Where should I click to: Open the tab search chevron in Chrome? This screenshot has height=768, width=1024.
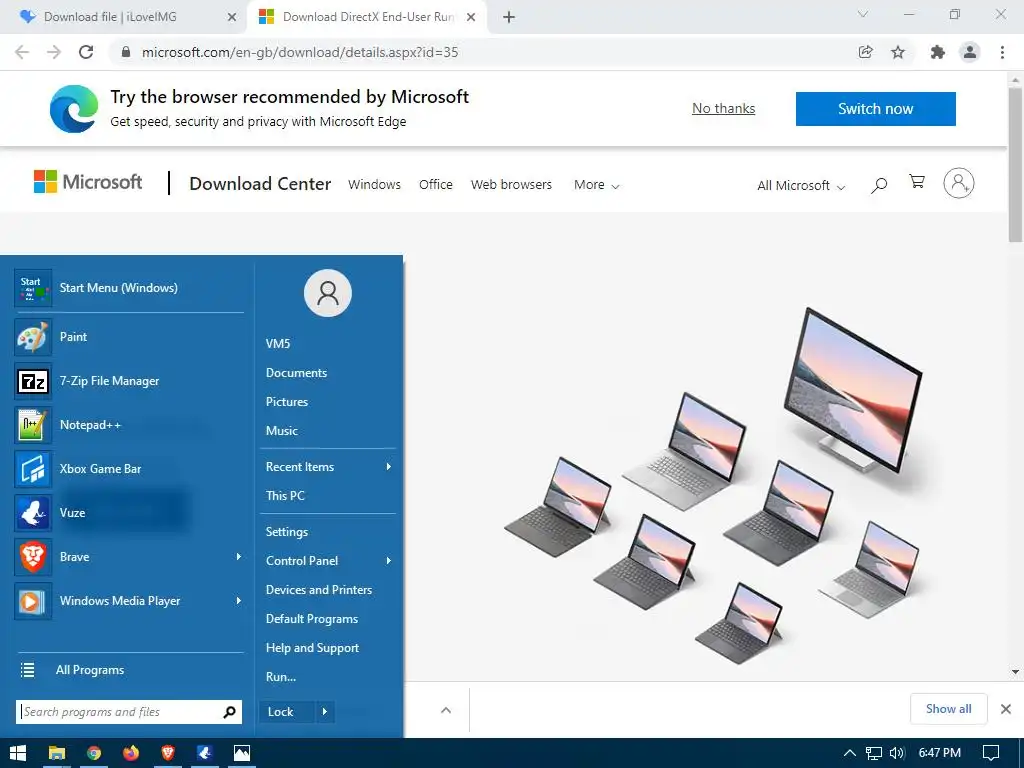[x=863, y=14]
